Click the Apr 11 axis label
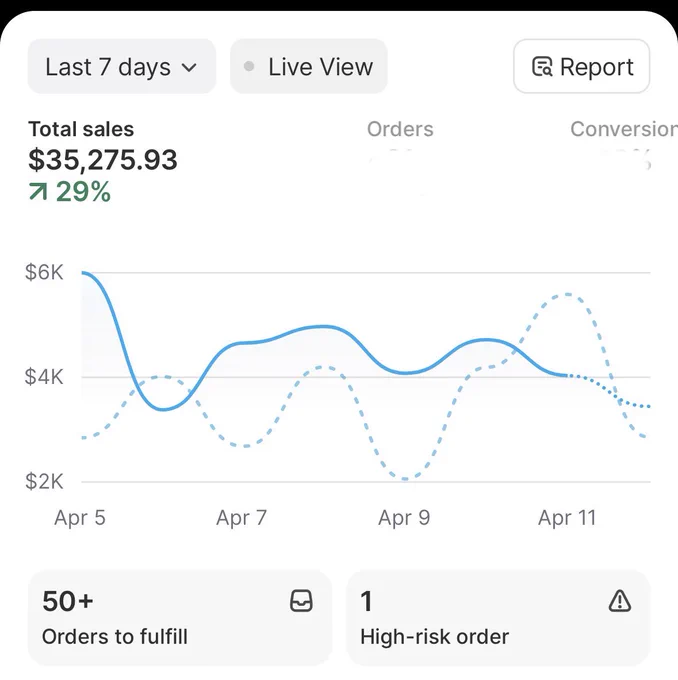Image resolution: width=678 pixels, height=680 pixels. (567, 518)
